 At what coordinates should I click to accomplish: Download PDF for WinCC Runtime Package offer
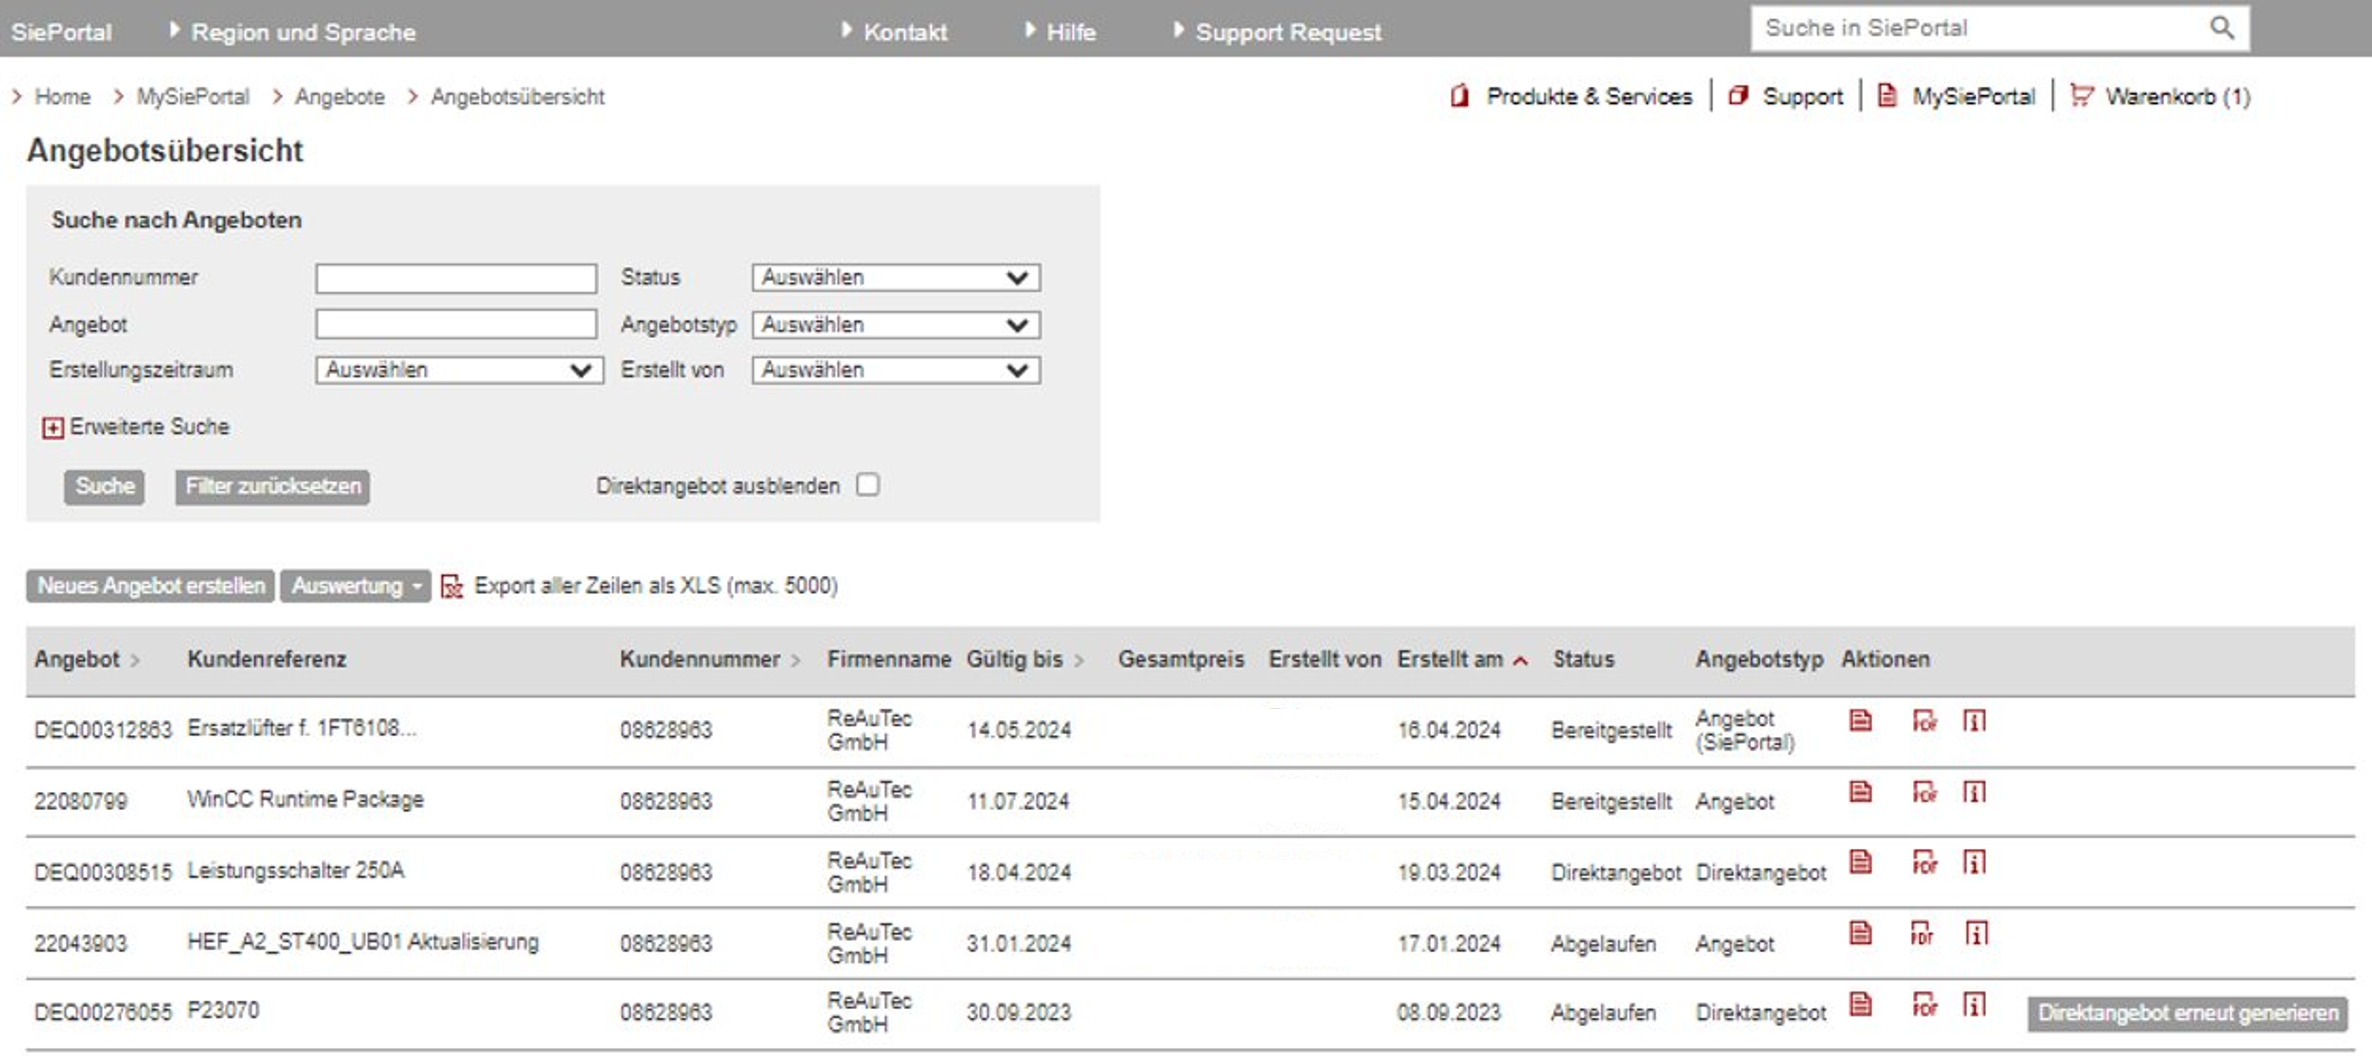pos(1923,793)
